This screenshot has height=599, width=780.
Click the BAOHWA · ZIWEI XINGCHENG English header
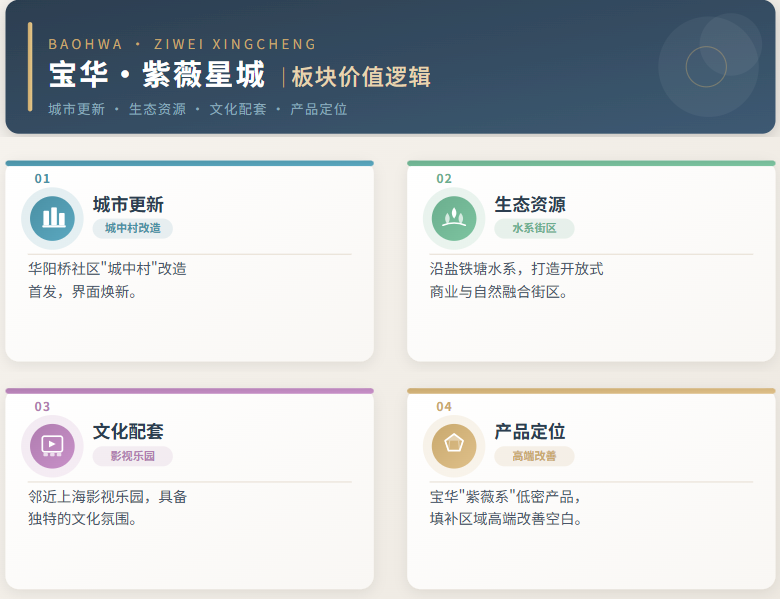182,44
